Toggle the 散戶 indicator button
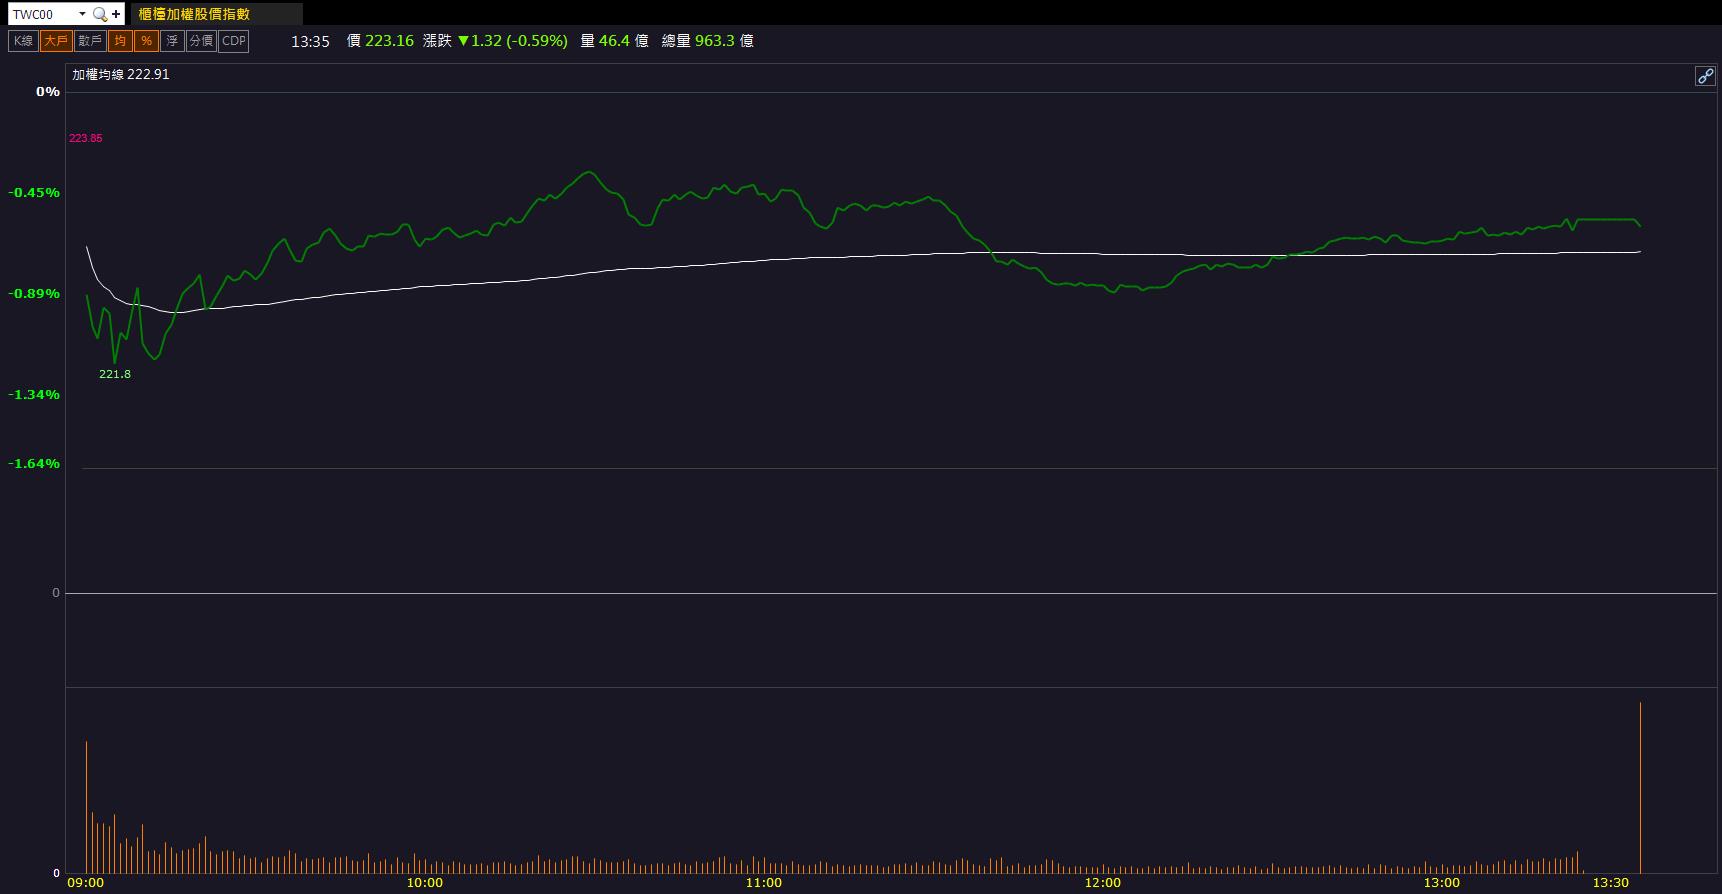 pyautogui.click(x=90, y=41)
